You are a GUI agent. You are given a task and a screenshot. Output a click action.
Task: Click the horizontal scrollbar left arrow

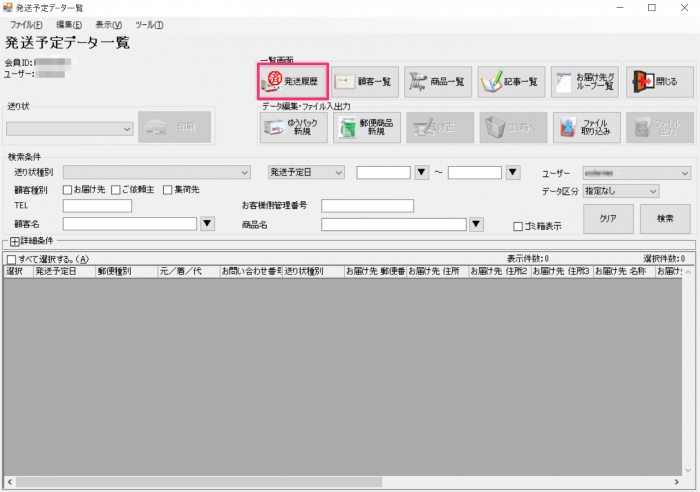[x=9, y=482]
